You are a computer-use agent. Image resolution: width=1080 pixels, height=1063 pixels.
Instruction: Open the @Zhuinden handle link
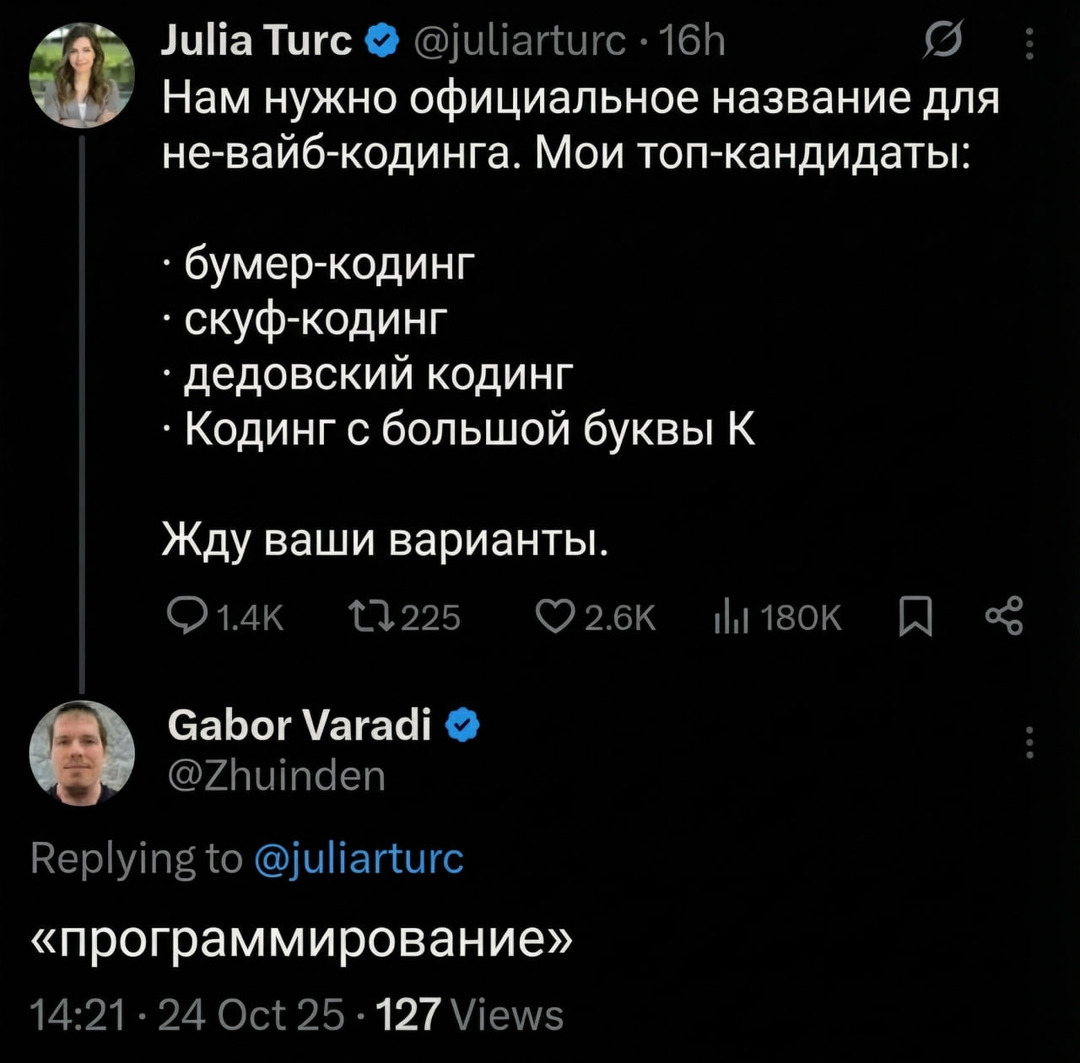coord(274,775)
